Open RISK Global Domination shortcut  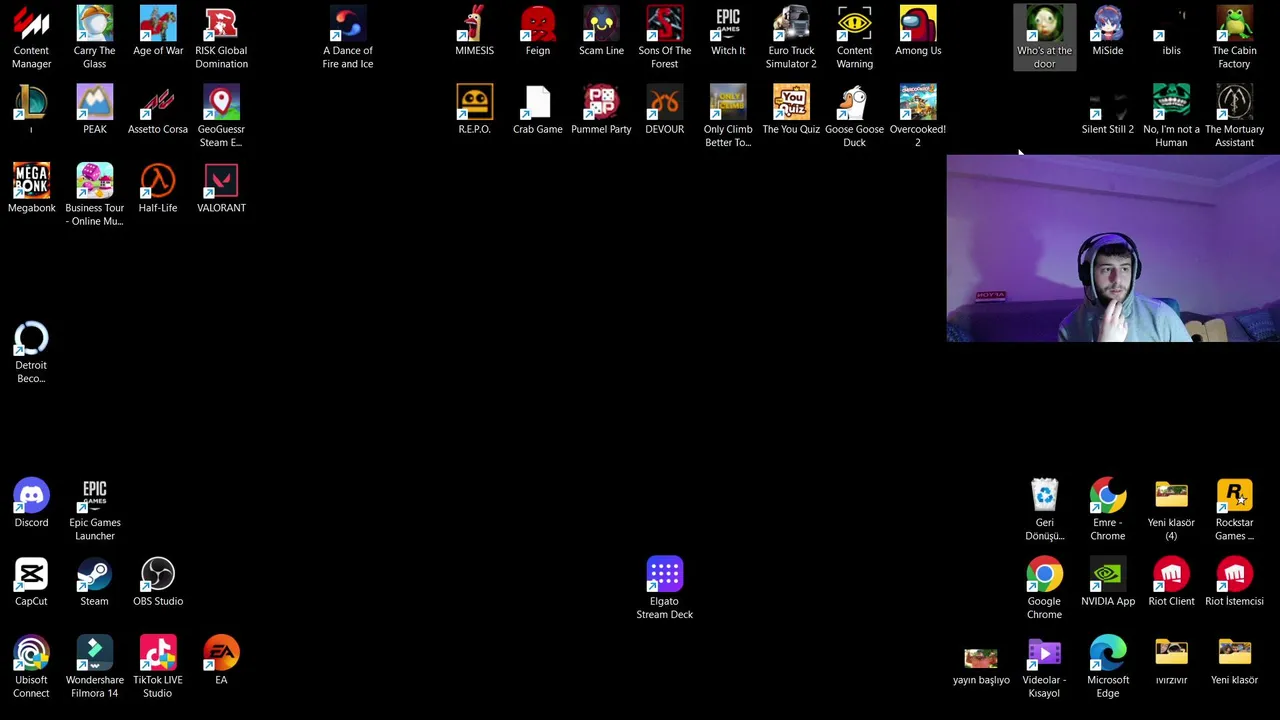pos(221,37)
